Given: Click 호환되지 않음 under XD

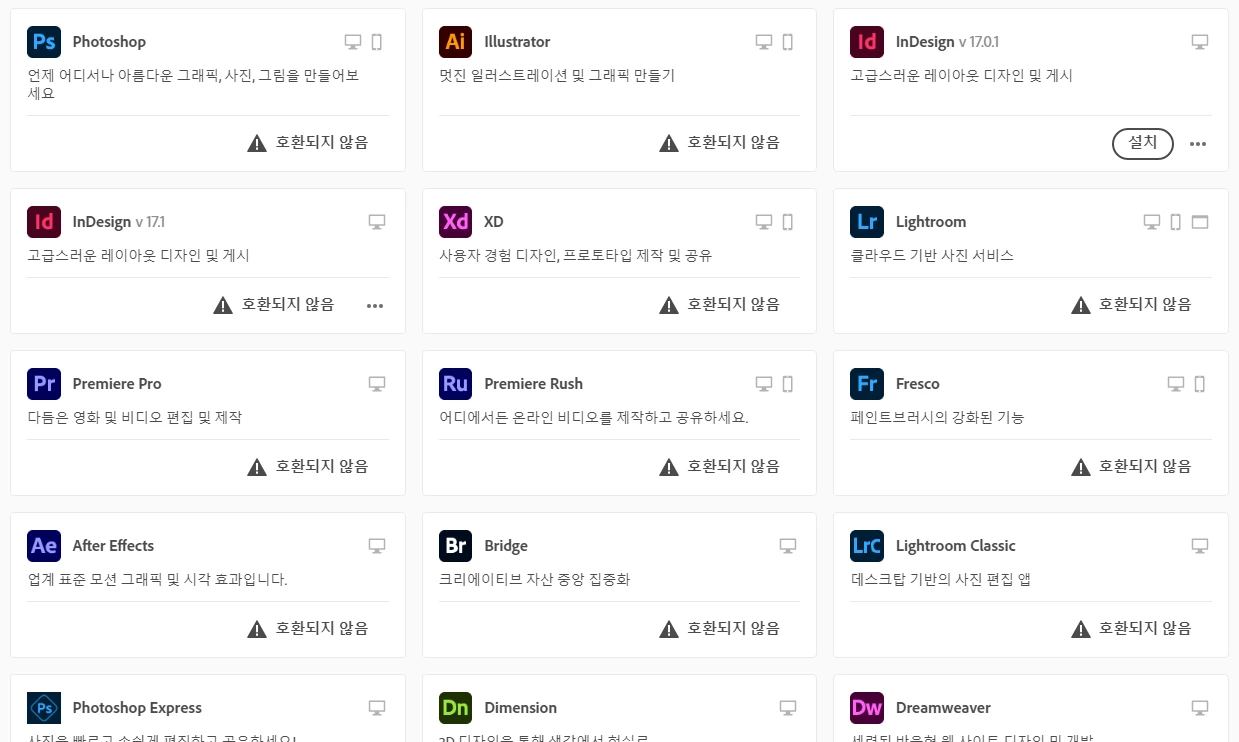Looking at the screenshot, I should (x=733, y=304).
